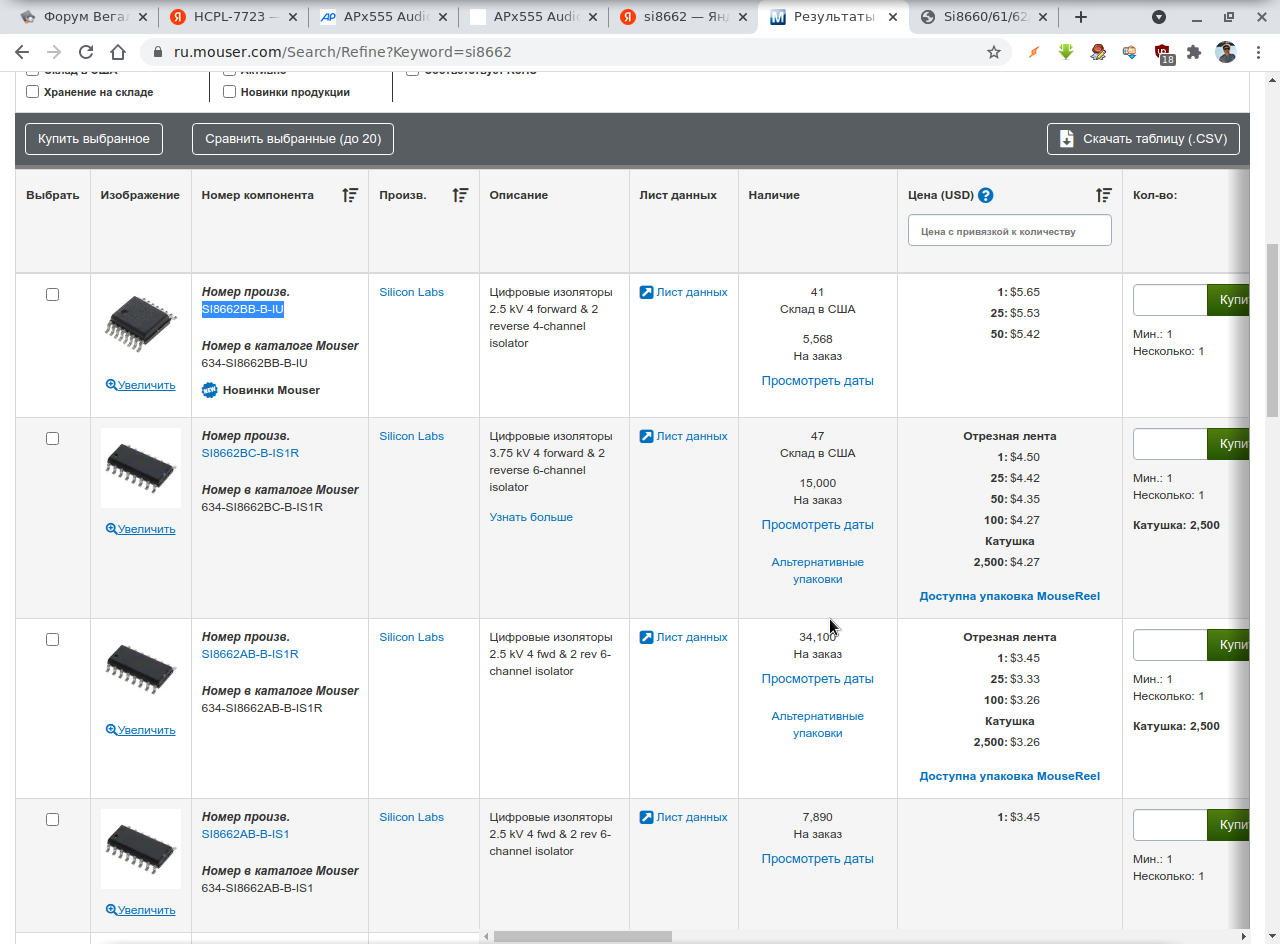Click datasheet icon for SI8662AB-B-IS1

click(646, 818)
